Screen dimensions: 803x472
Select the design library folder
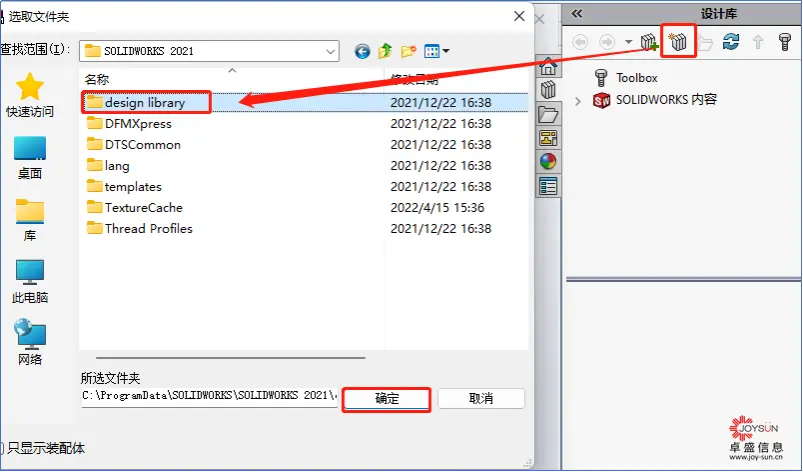146,102
